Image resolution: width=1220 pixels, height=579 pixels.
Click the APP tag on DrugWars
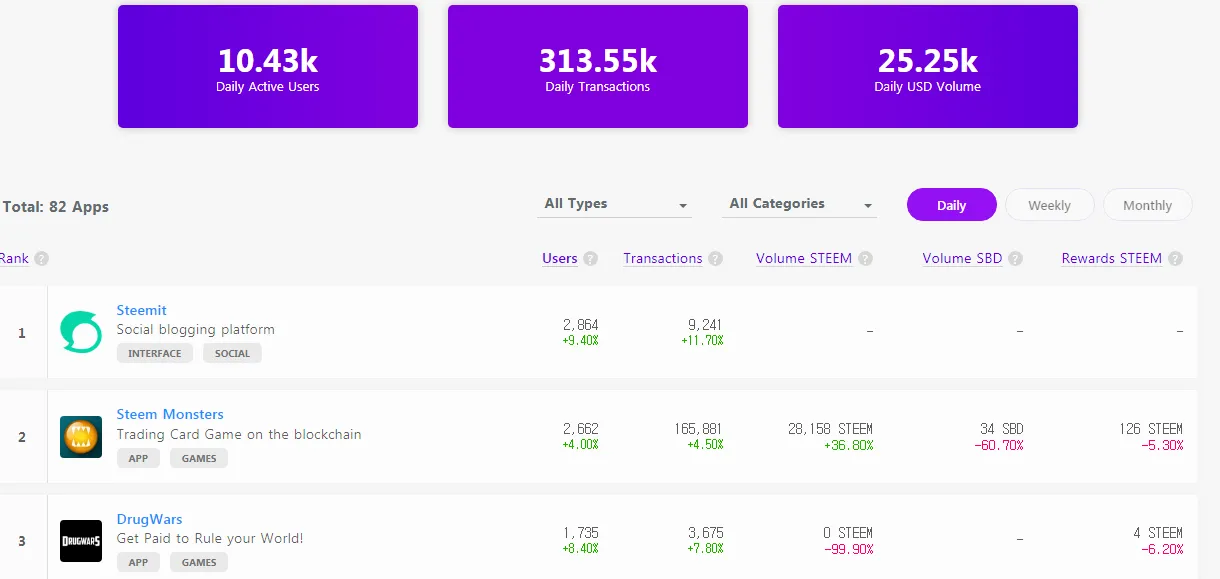click(138, 562)
